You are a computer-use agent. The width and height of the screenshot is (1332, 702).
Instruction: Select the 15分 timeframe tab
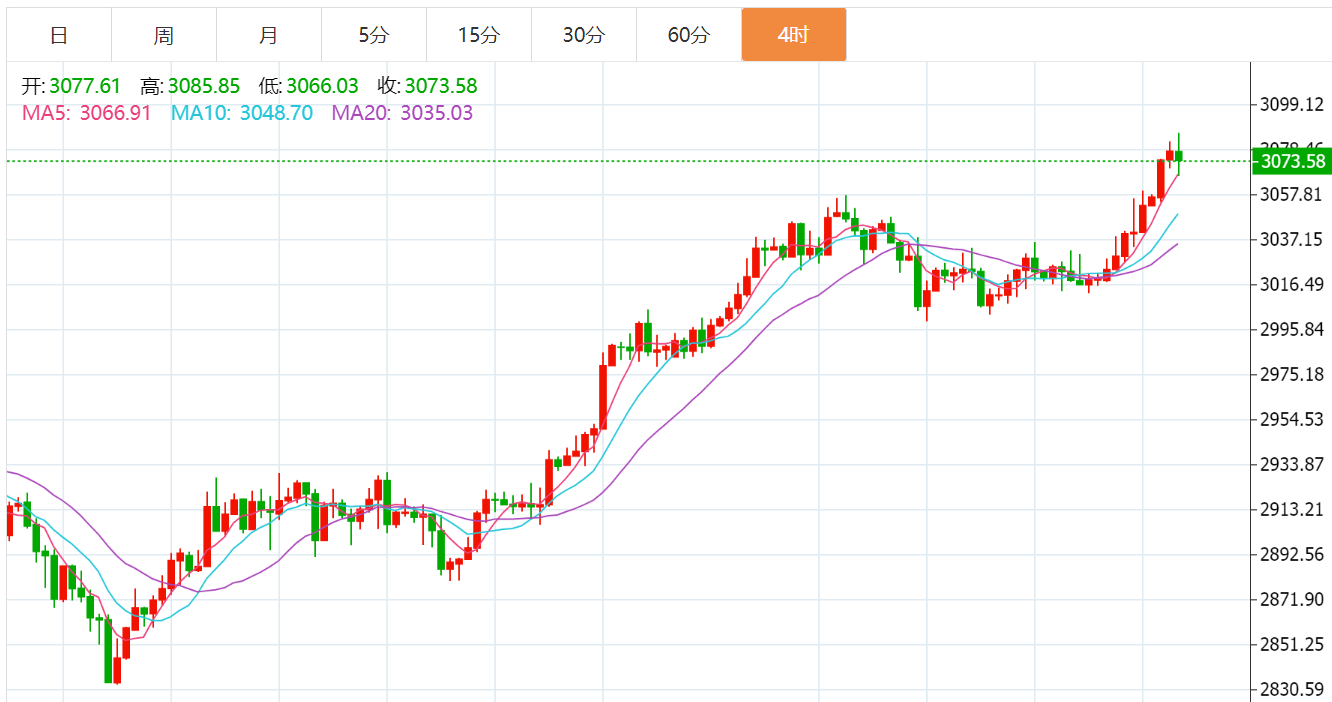click(479, 35)
